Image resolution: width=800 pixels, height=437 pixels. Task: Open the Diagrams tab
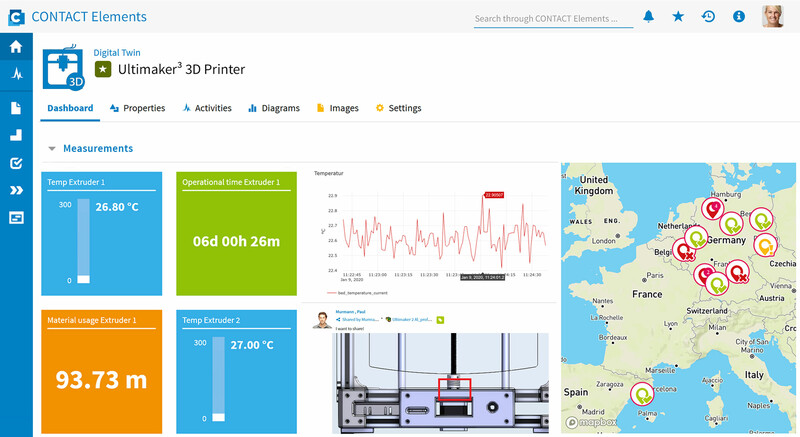273,108
